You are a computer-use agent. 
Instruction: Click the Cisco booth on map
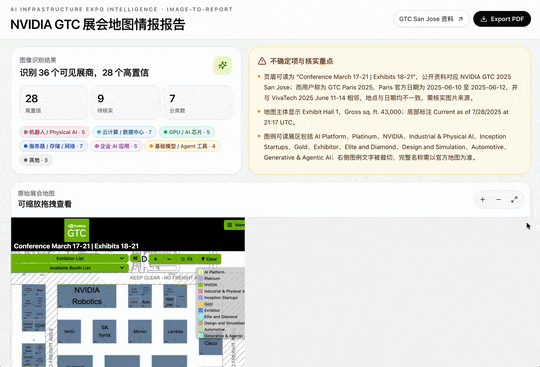[211, 346]
